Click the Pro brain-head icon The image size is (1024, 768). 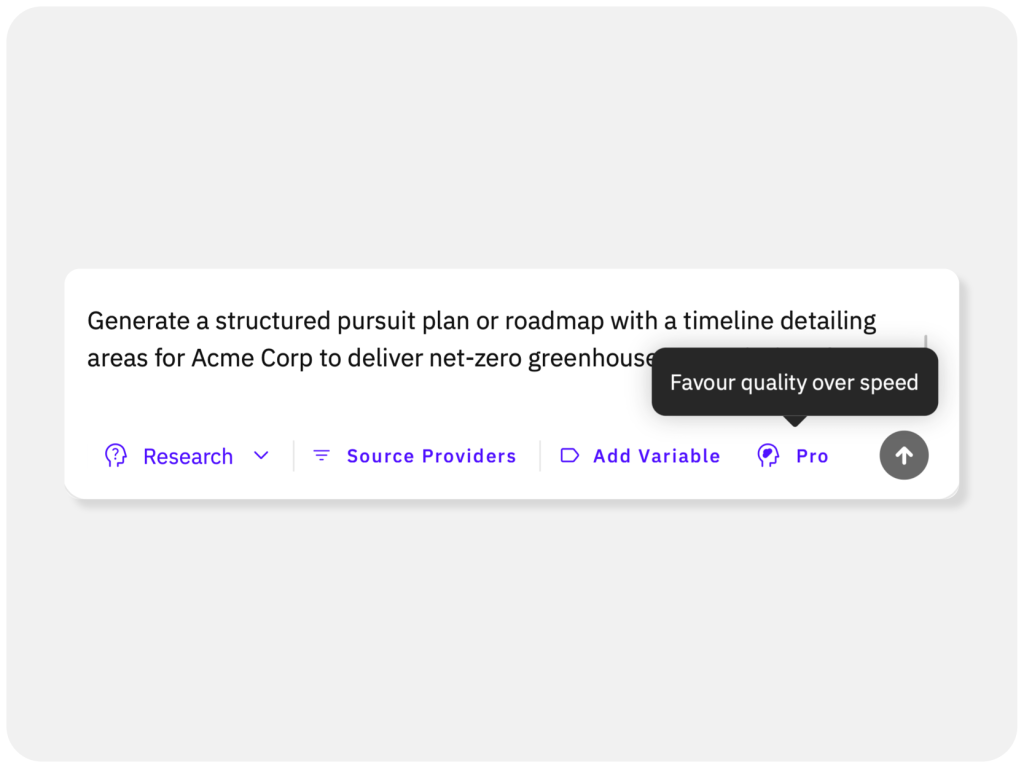pos(768,456)
